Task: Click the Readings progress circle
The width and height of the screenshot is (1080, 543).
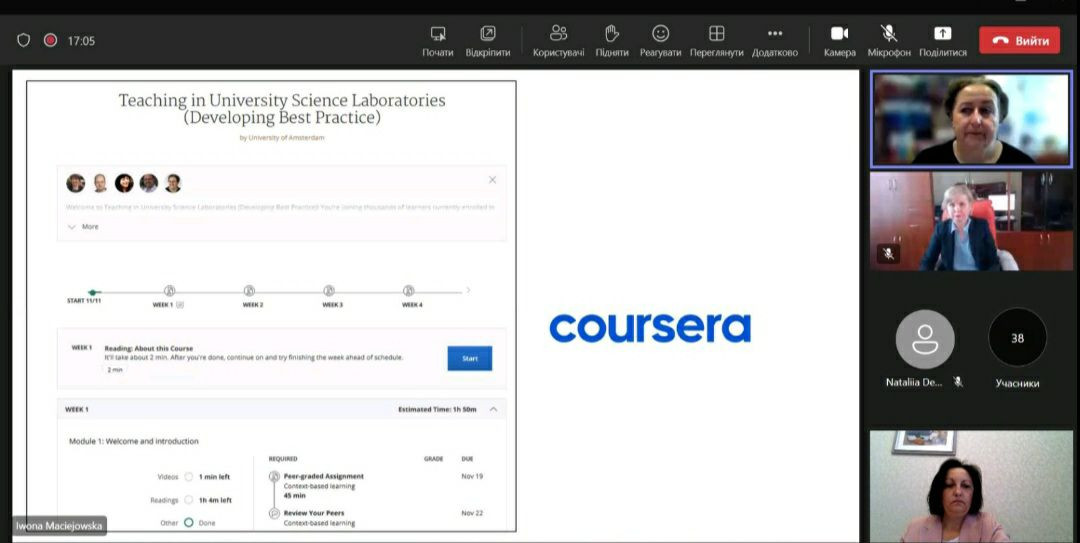Action: click(x=189, y=500)
